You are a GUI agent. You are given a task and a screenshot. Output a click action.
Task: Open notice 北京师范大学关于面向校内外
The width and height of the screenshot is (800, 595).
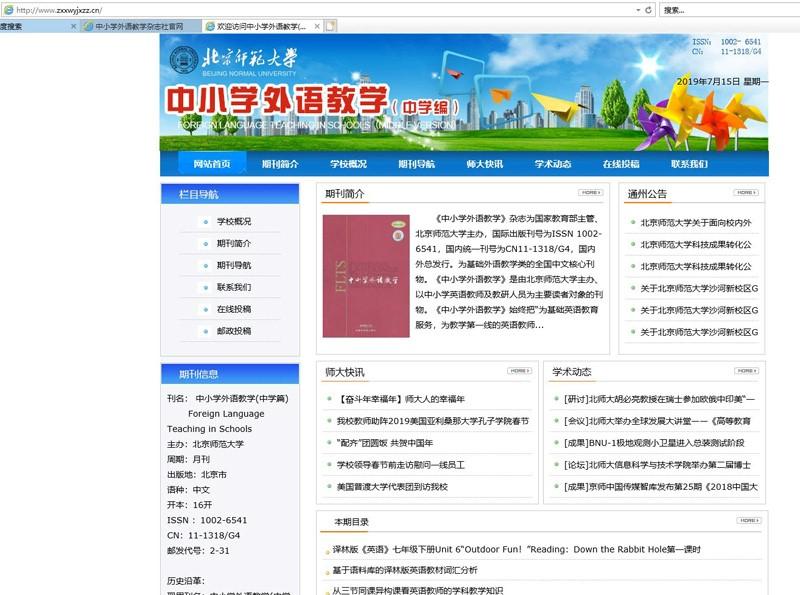pyautogui.click(x=696, y=222)
